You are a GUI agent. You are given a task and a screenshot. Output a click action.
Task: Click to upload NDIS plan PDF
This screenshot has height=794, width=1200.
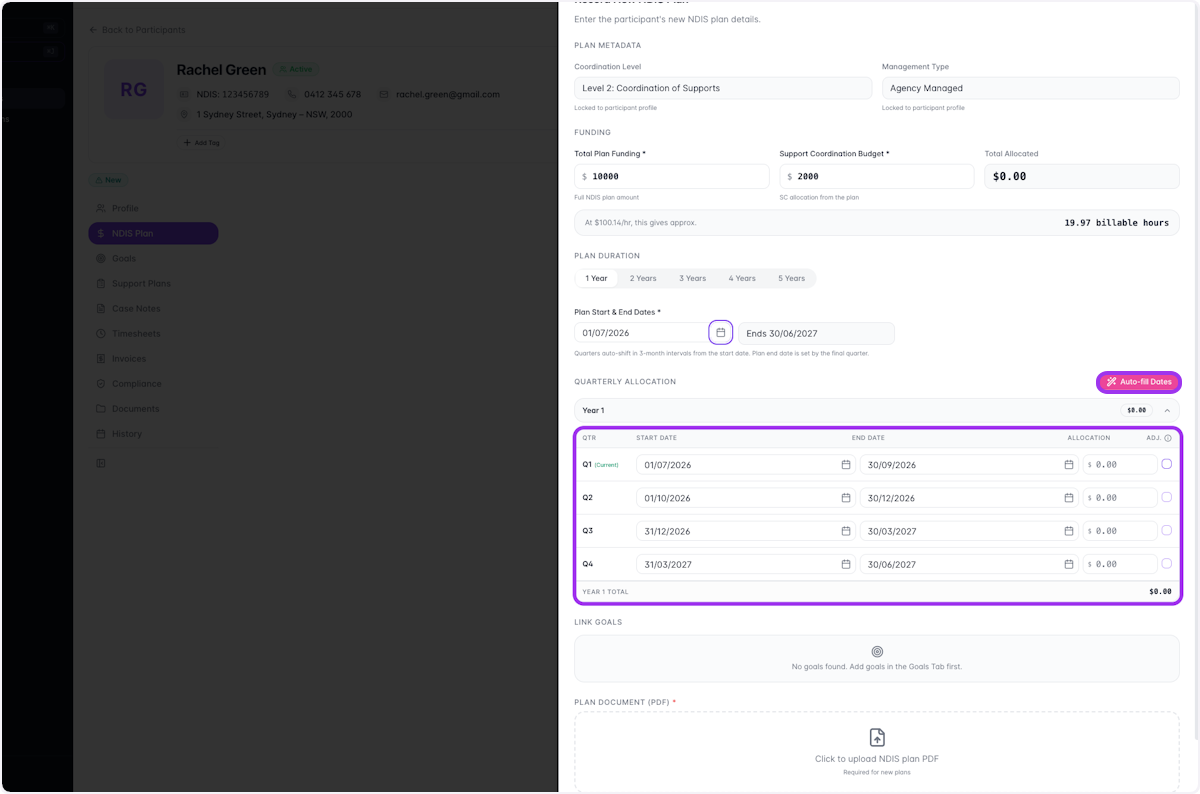pos(877,752)
